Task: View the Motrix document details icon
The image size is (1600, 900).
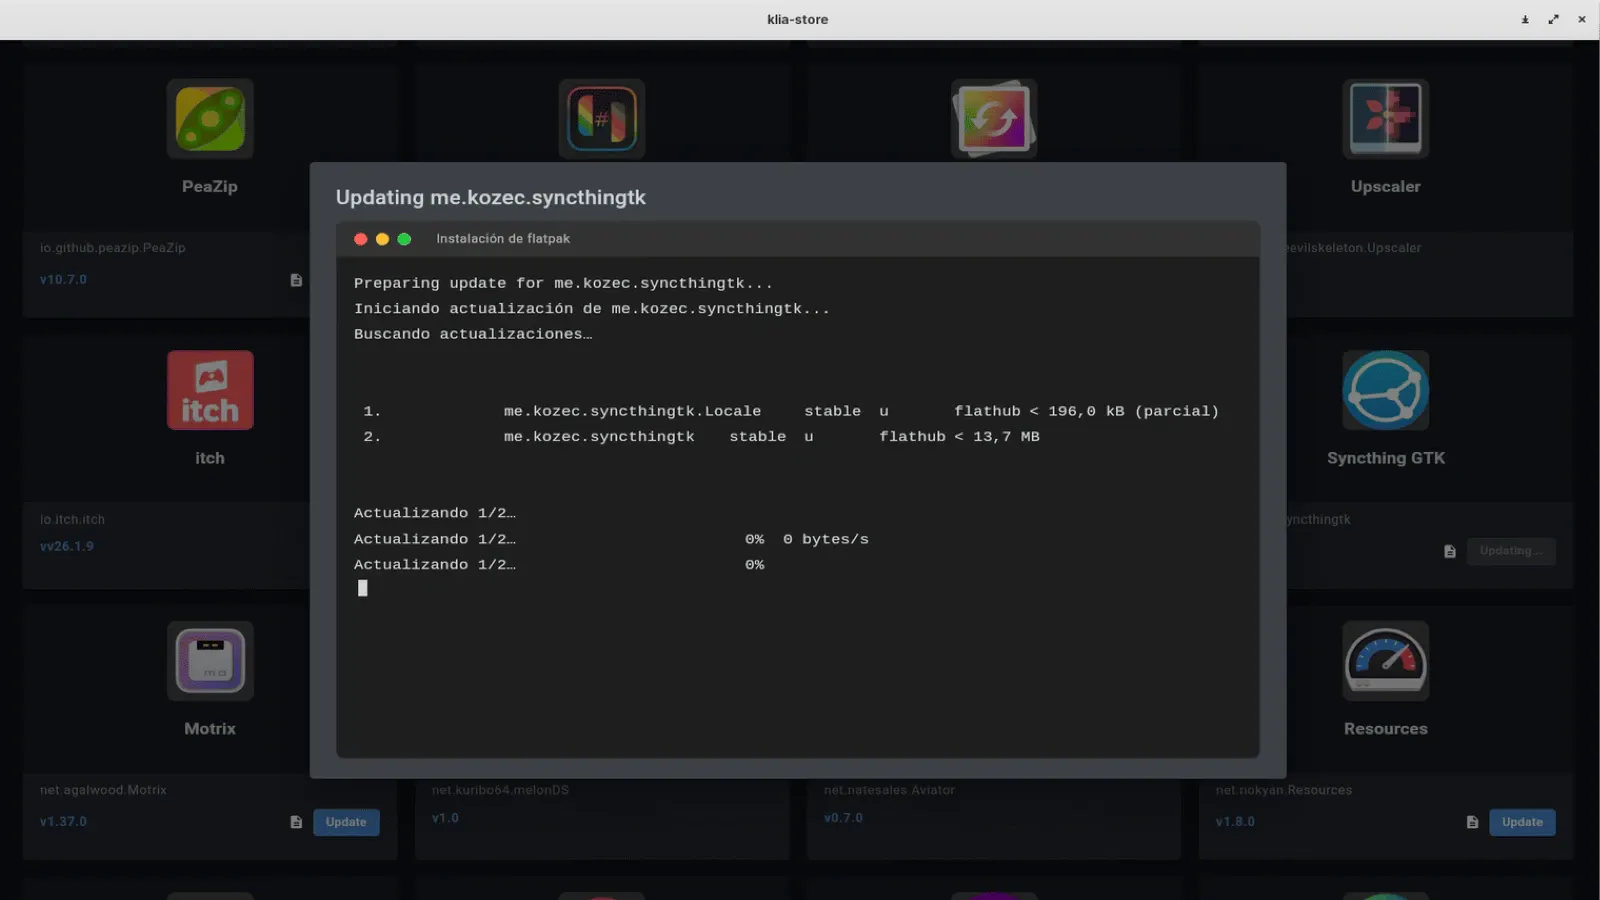Action: (296, 822)
